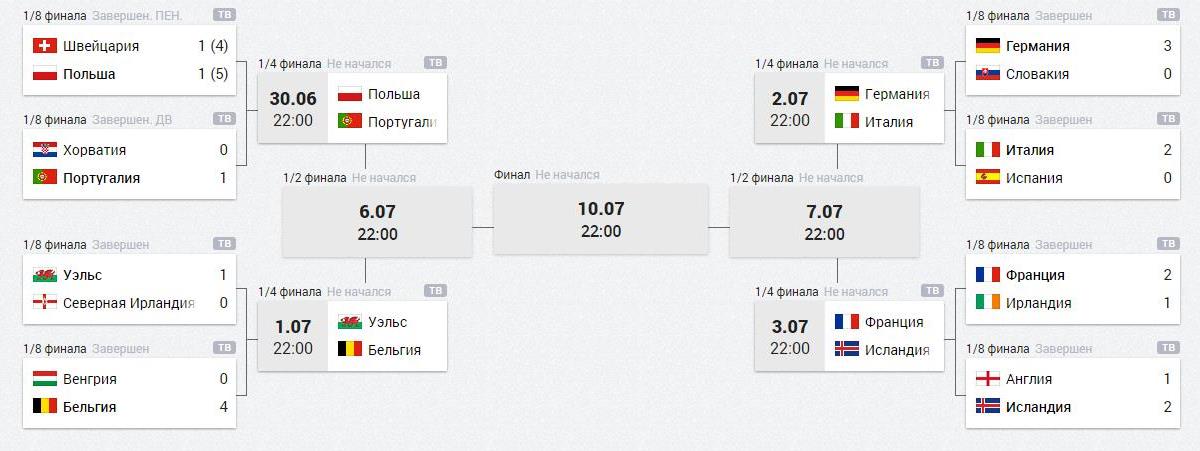
Task: Click the Португалия name in Хорватия match
Action: click(101, 178)
